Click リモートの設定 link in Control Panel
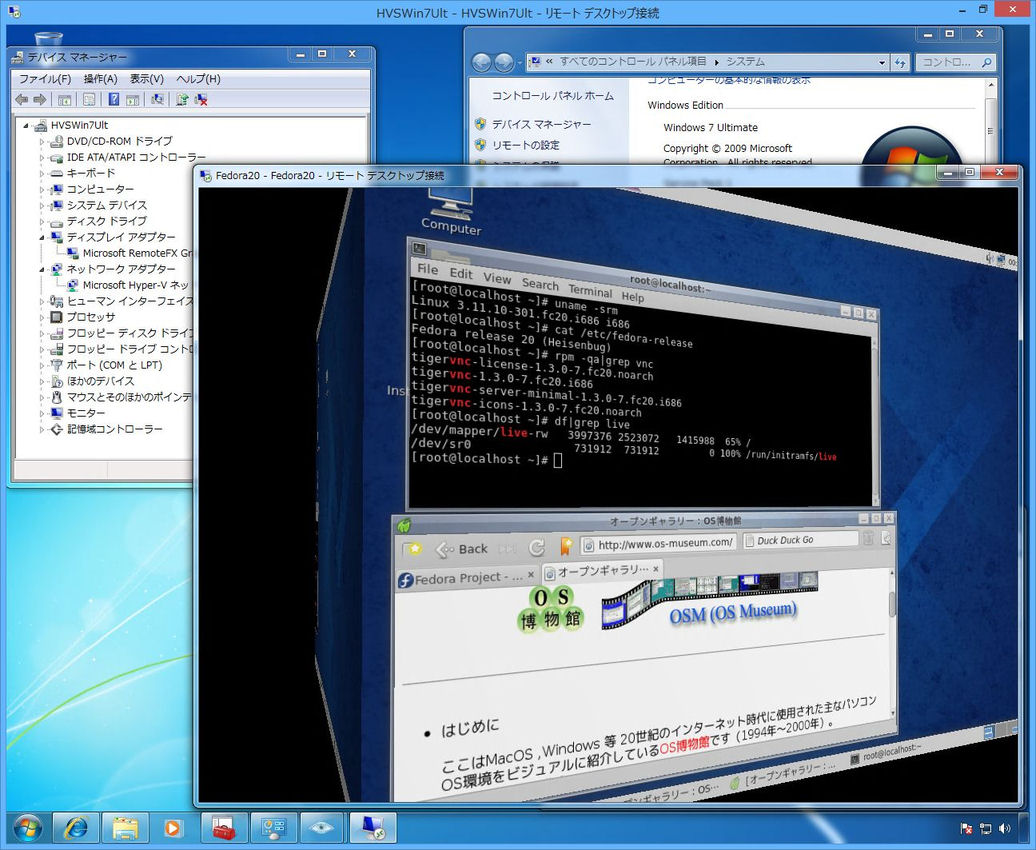 525,145
